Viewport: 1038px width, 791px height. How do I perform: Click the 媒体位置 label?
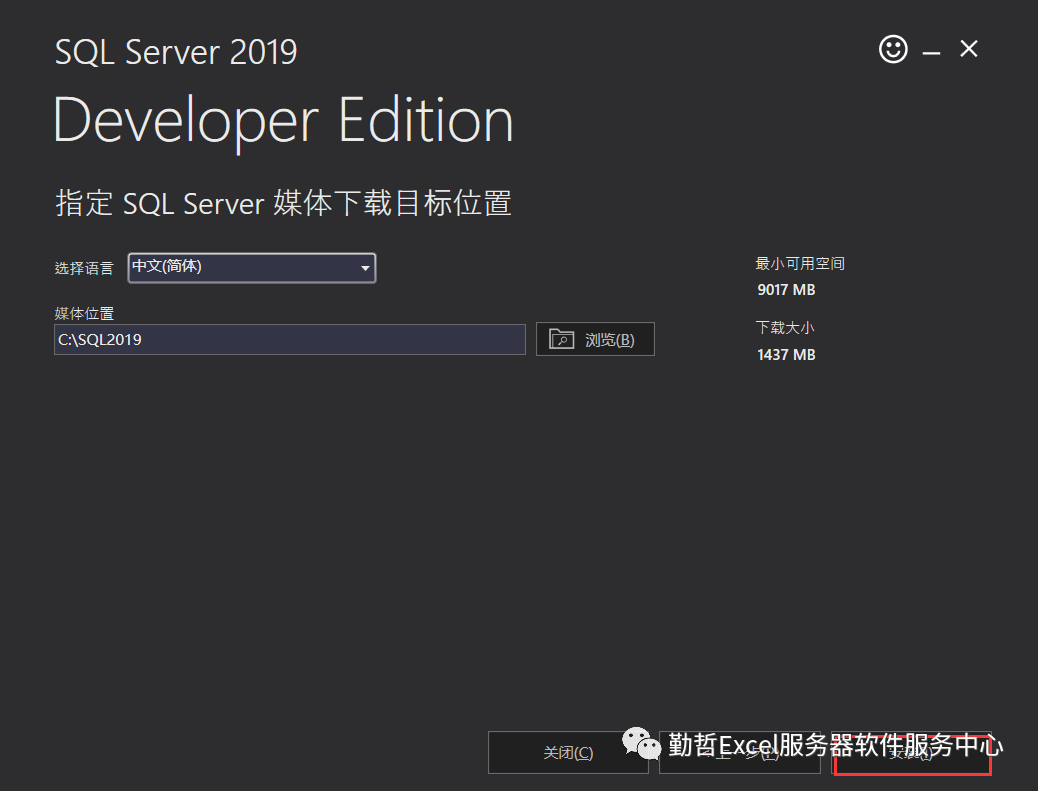coord(84,313)
